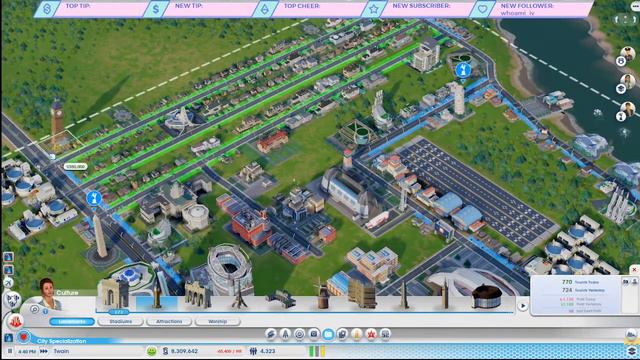Image resolution: width=640 pixels, height=360 pixels.
Task: Open the zoning tools menu icon
Action: click(285, 334)
